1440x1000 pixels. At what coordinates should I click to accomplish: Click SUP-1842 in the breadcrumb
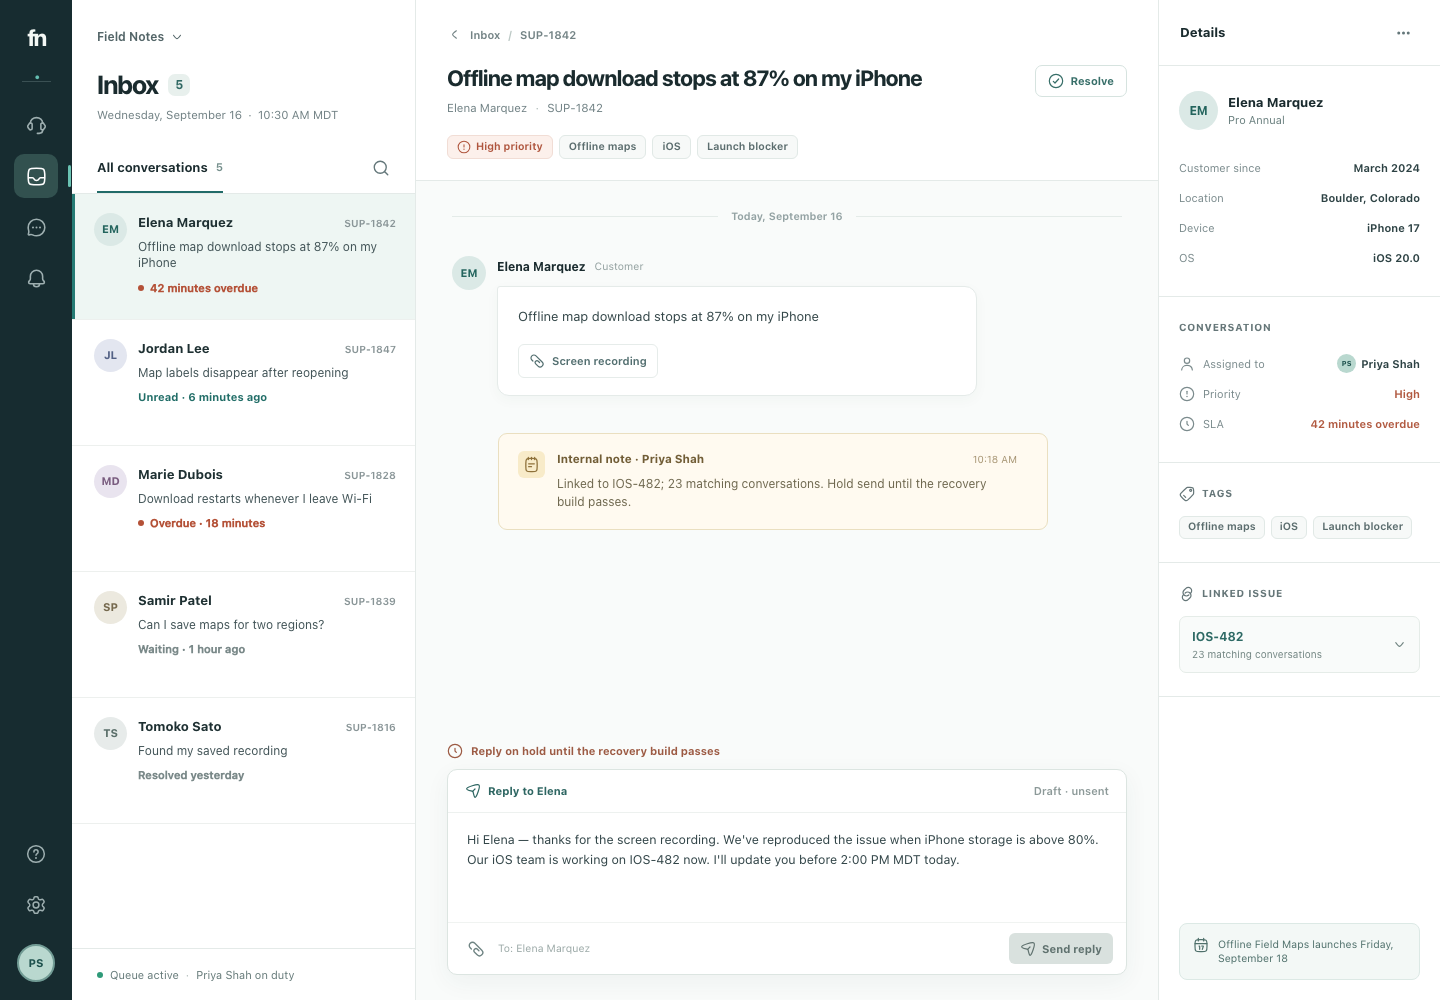click(x=548, y=35)
